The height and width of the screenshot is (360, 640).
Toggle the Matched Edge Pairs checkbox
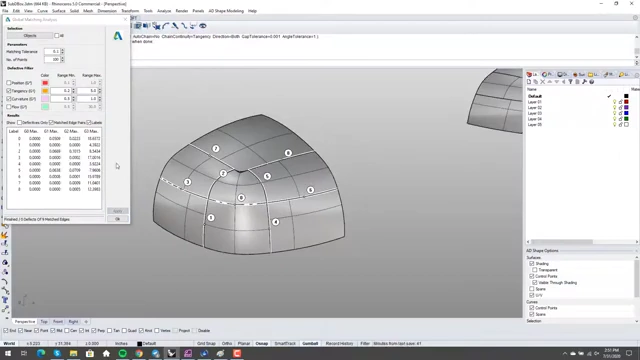(51, 122)
